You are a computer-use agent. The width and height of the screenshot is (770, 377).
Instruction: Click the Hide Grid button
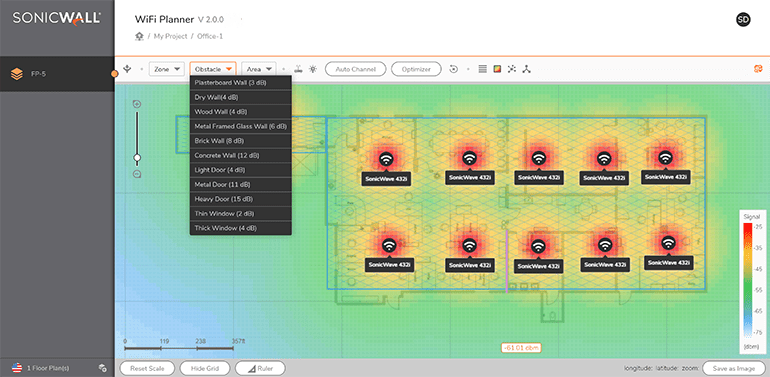pos(204,368)
